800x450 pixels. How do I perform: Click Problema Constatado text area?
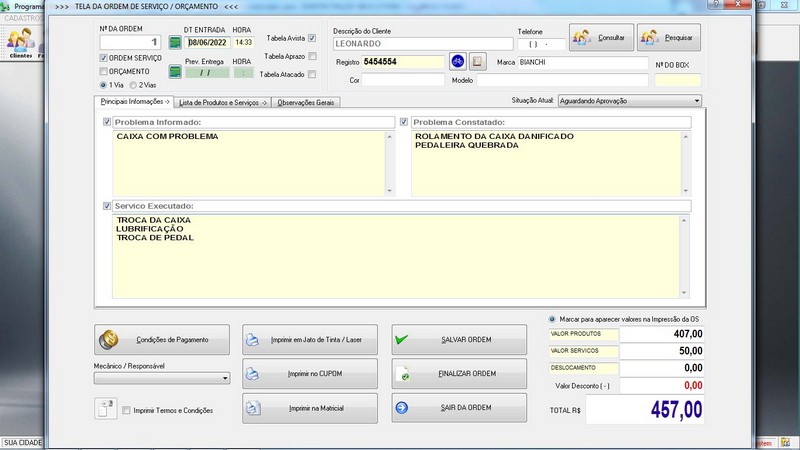tap(546, 163)
